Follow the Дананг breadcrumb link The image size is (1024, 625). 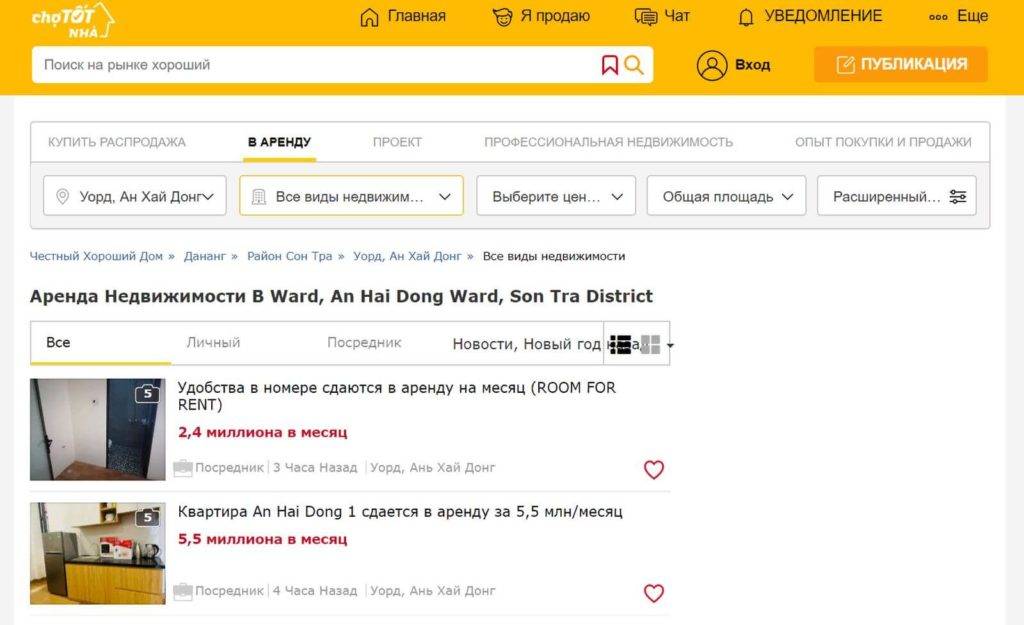click(x=205, y=256)
